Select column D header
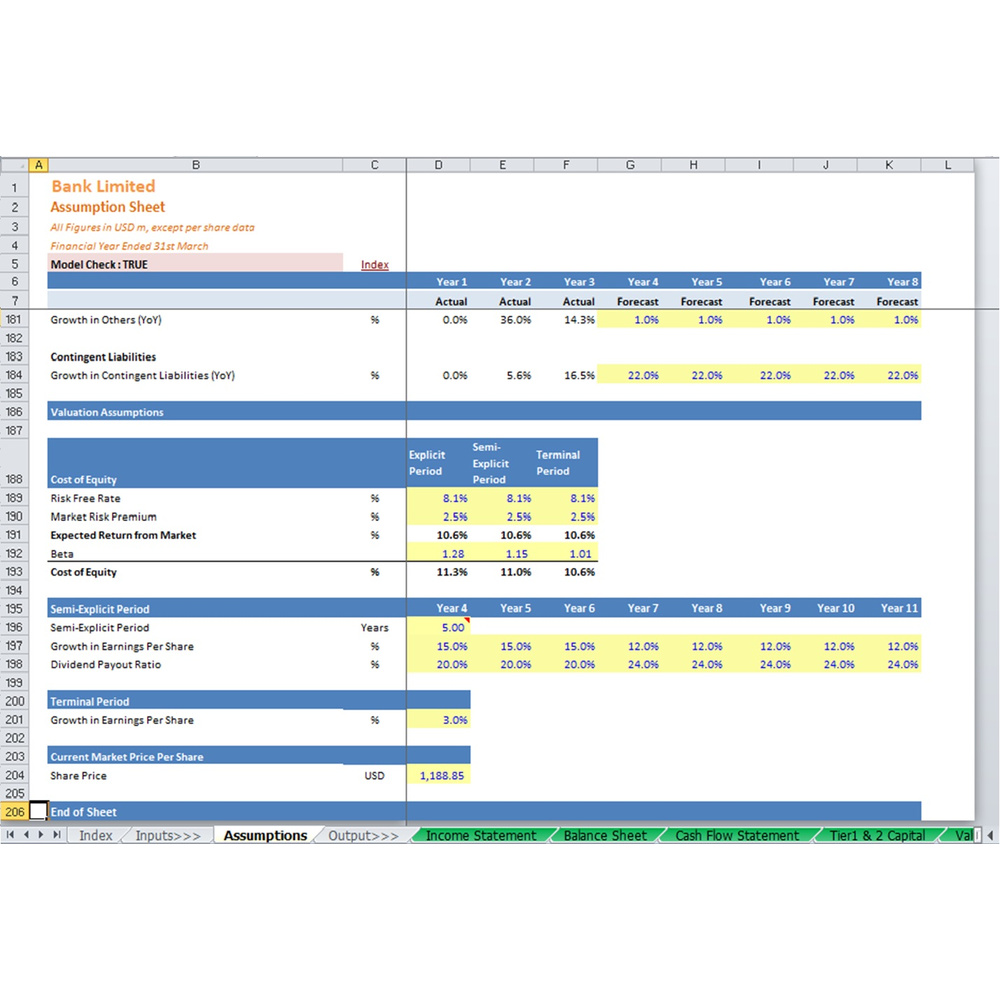This screenshot has width=1000, height=1000. tap(438, 165)
